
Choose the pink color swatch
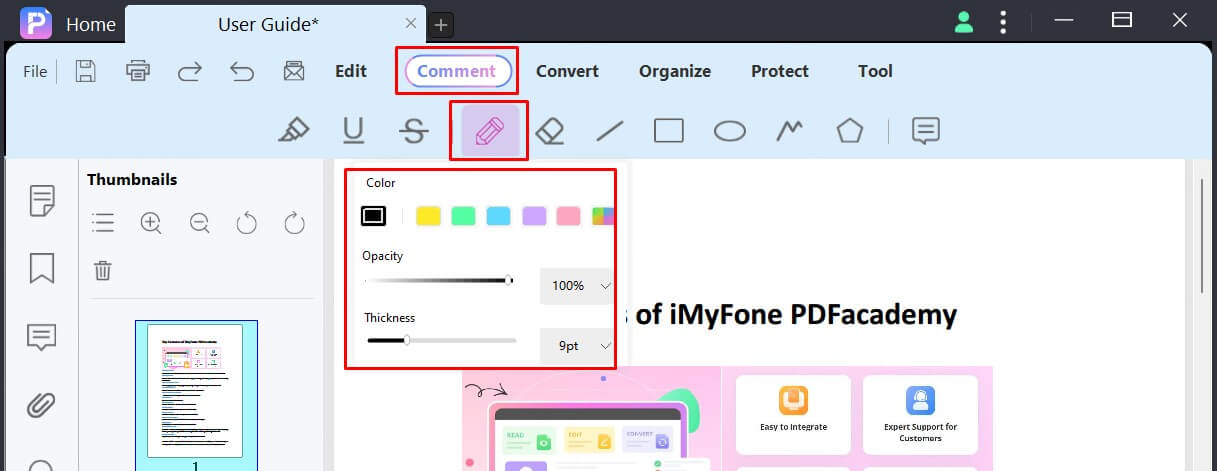569,215
